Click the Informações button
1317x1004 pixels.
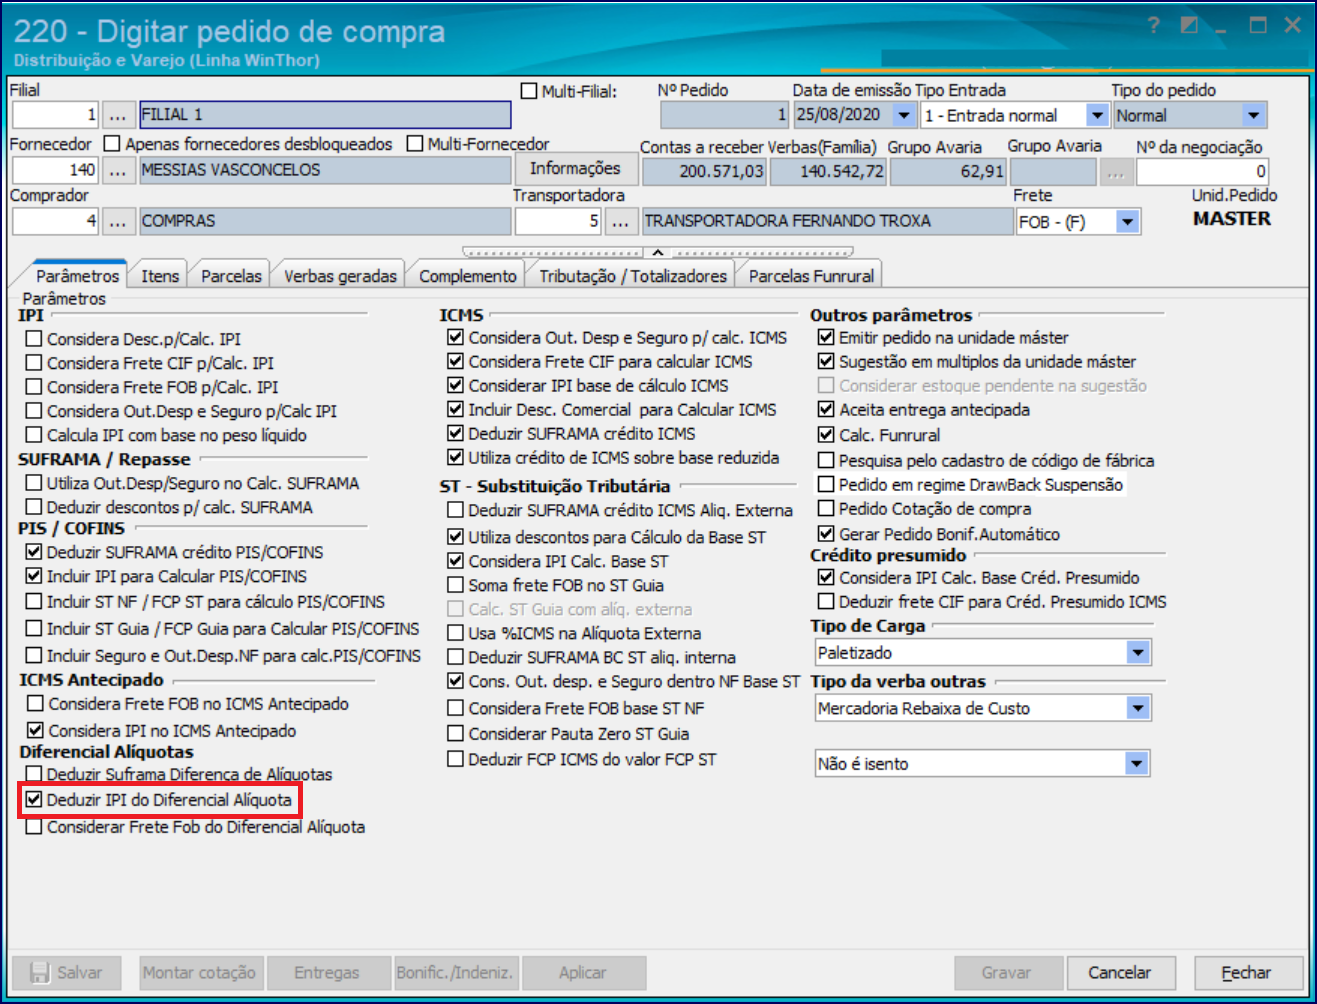[575, 169]
